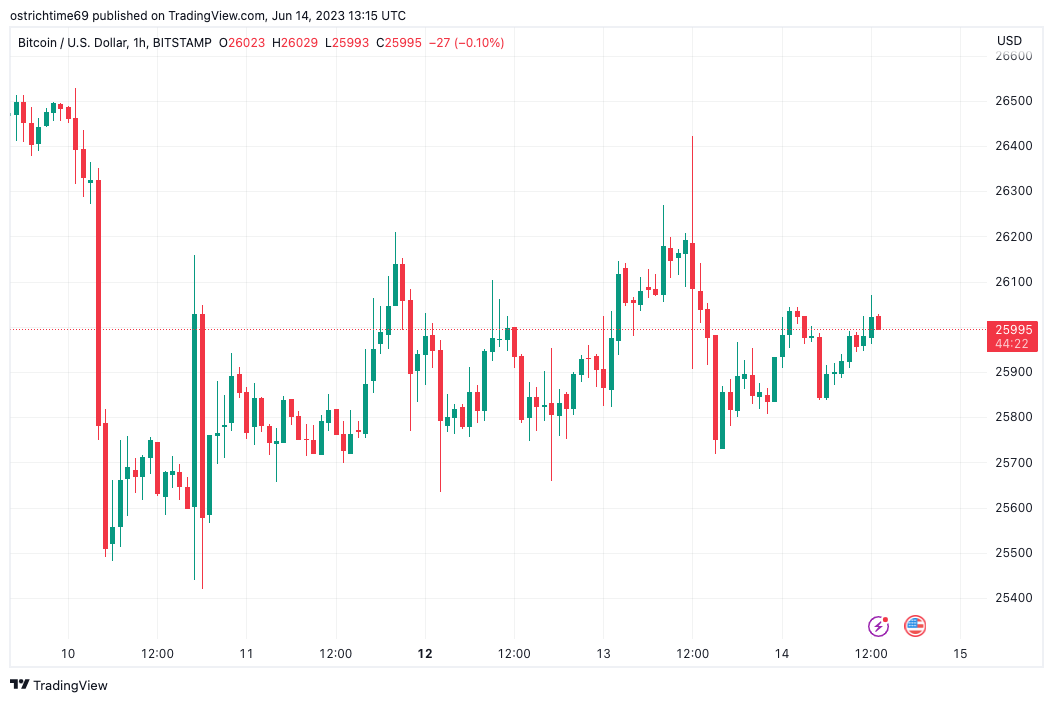
Task: Click the USD currency label
Action: [x=1009, y=41]
